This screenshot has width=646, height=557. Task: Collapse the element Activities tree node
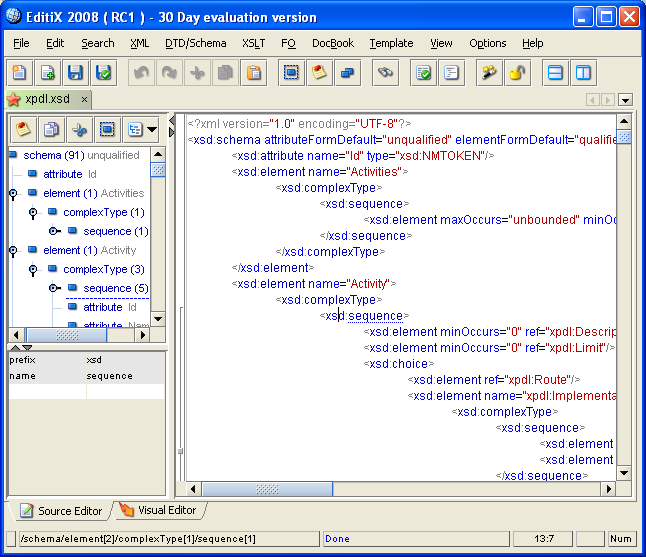coord(13,193)
